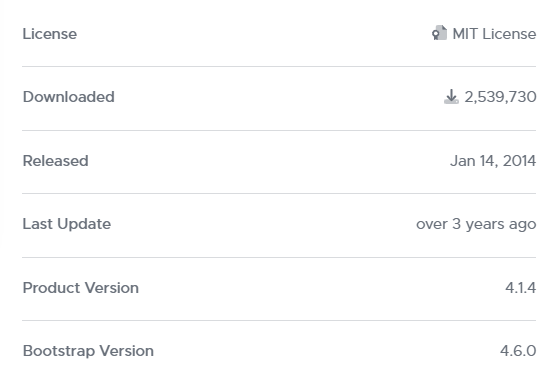Click the divider line under the Downloaded row
The height and width of the screenshot is (385, 556).
click(279, 130)
